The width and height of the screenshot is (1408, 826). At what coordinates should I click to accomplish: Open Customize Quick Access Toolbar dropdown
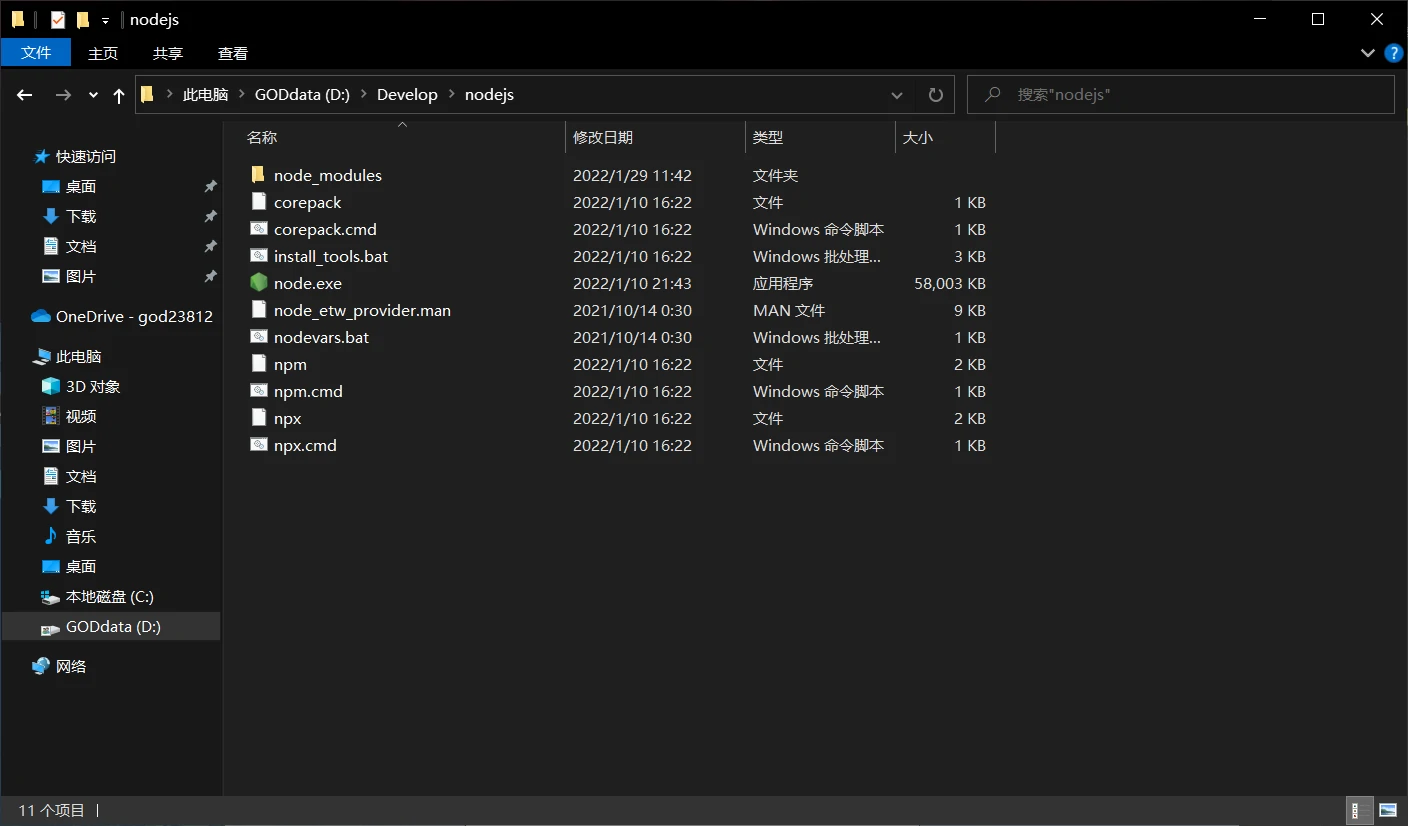[x=105, y=20]
